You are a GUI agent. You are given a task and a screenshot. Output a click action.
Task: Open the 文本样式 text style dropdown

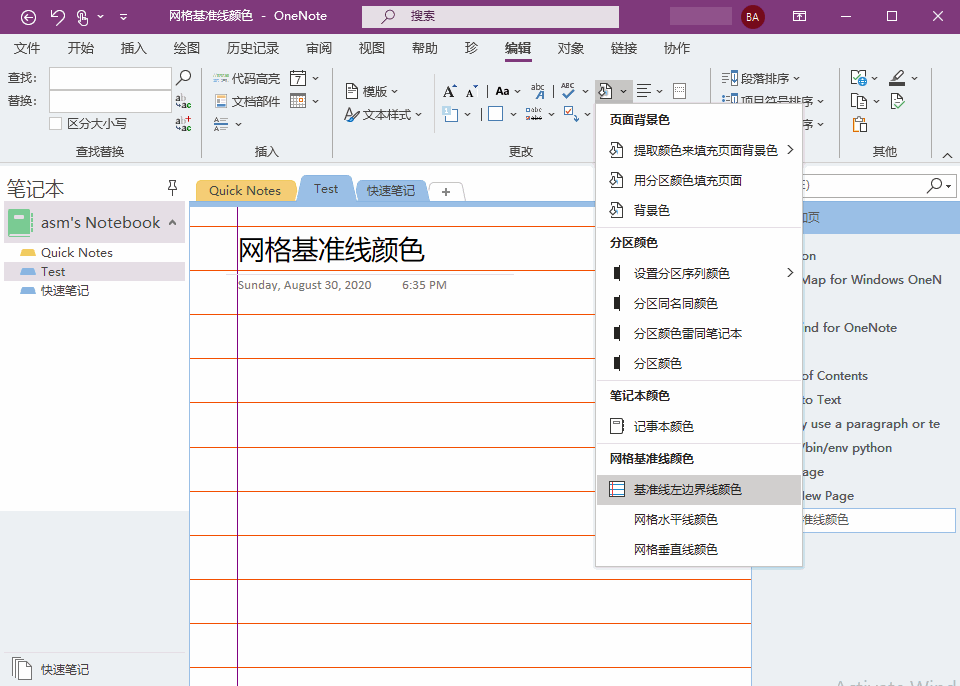pos(383,115)
